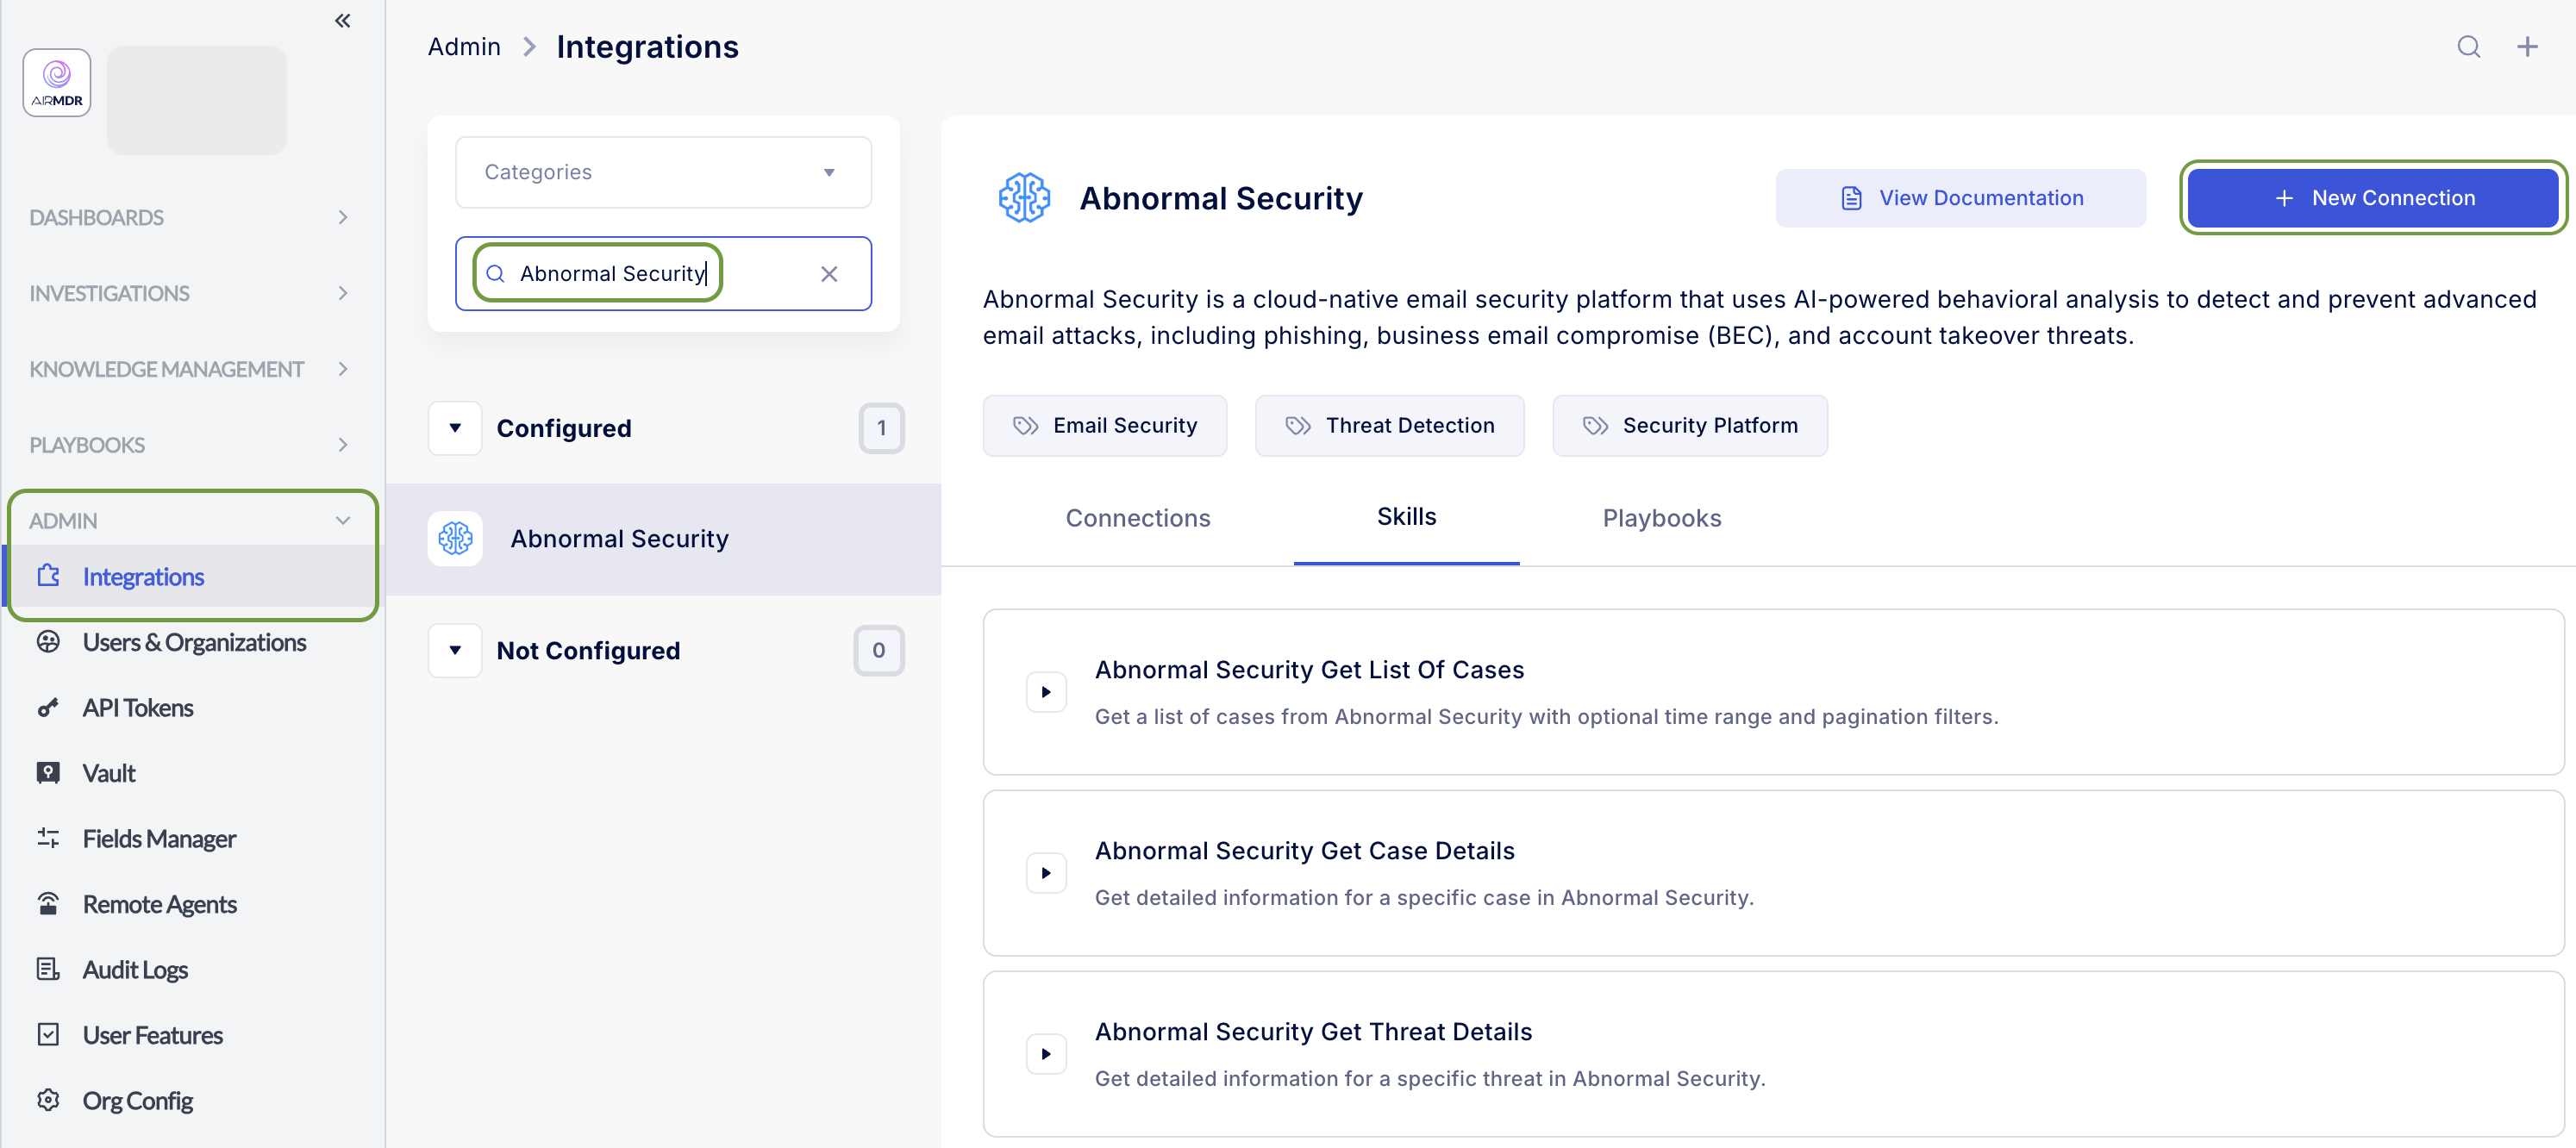The image size is (2576, 1148).
Task: Click the plus icon in top bar
Action: [x=2527, y=46]
